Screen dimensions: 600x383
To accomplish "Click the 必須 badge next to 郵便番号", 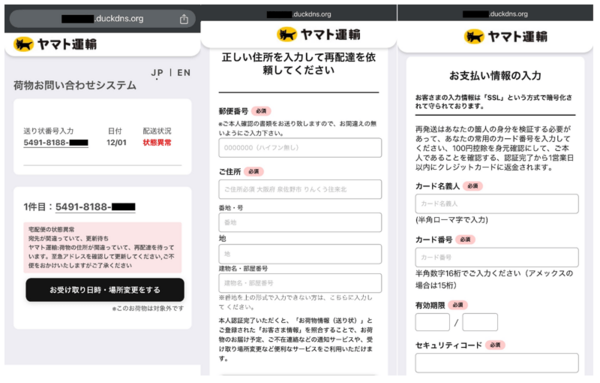I will tap(261, 111).
